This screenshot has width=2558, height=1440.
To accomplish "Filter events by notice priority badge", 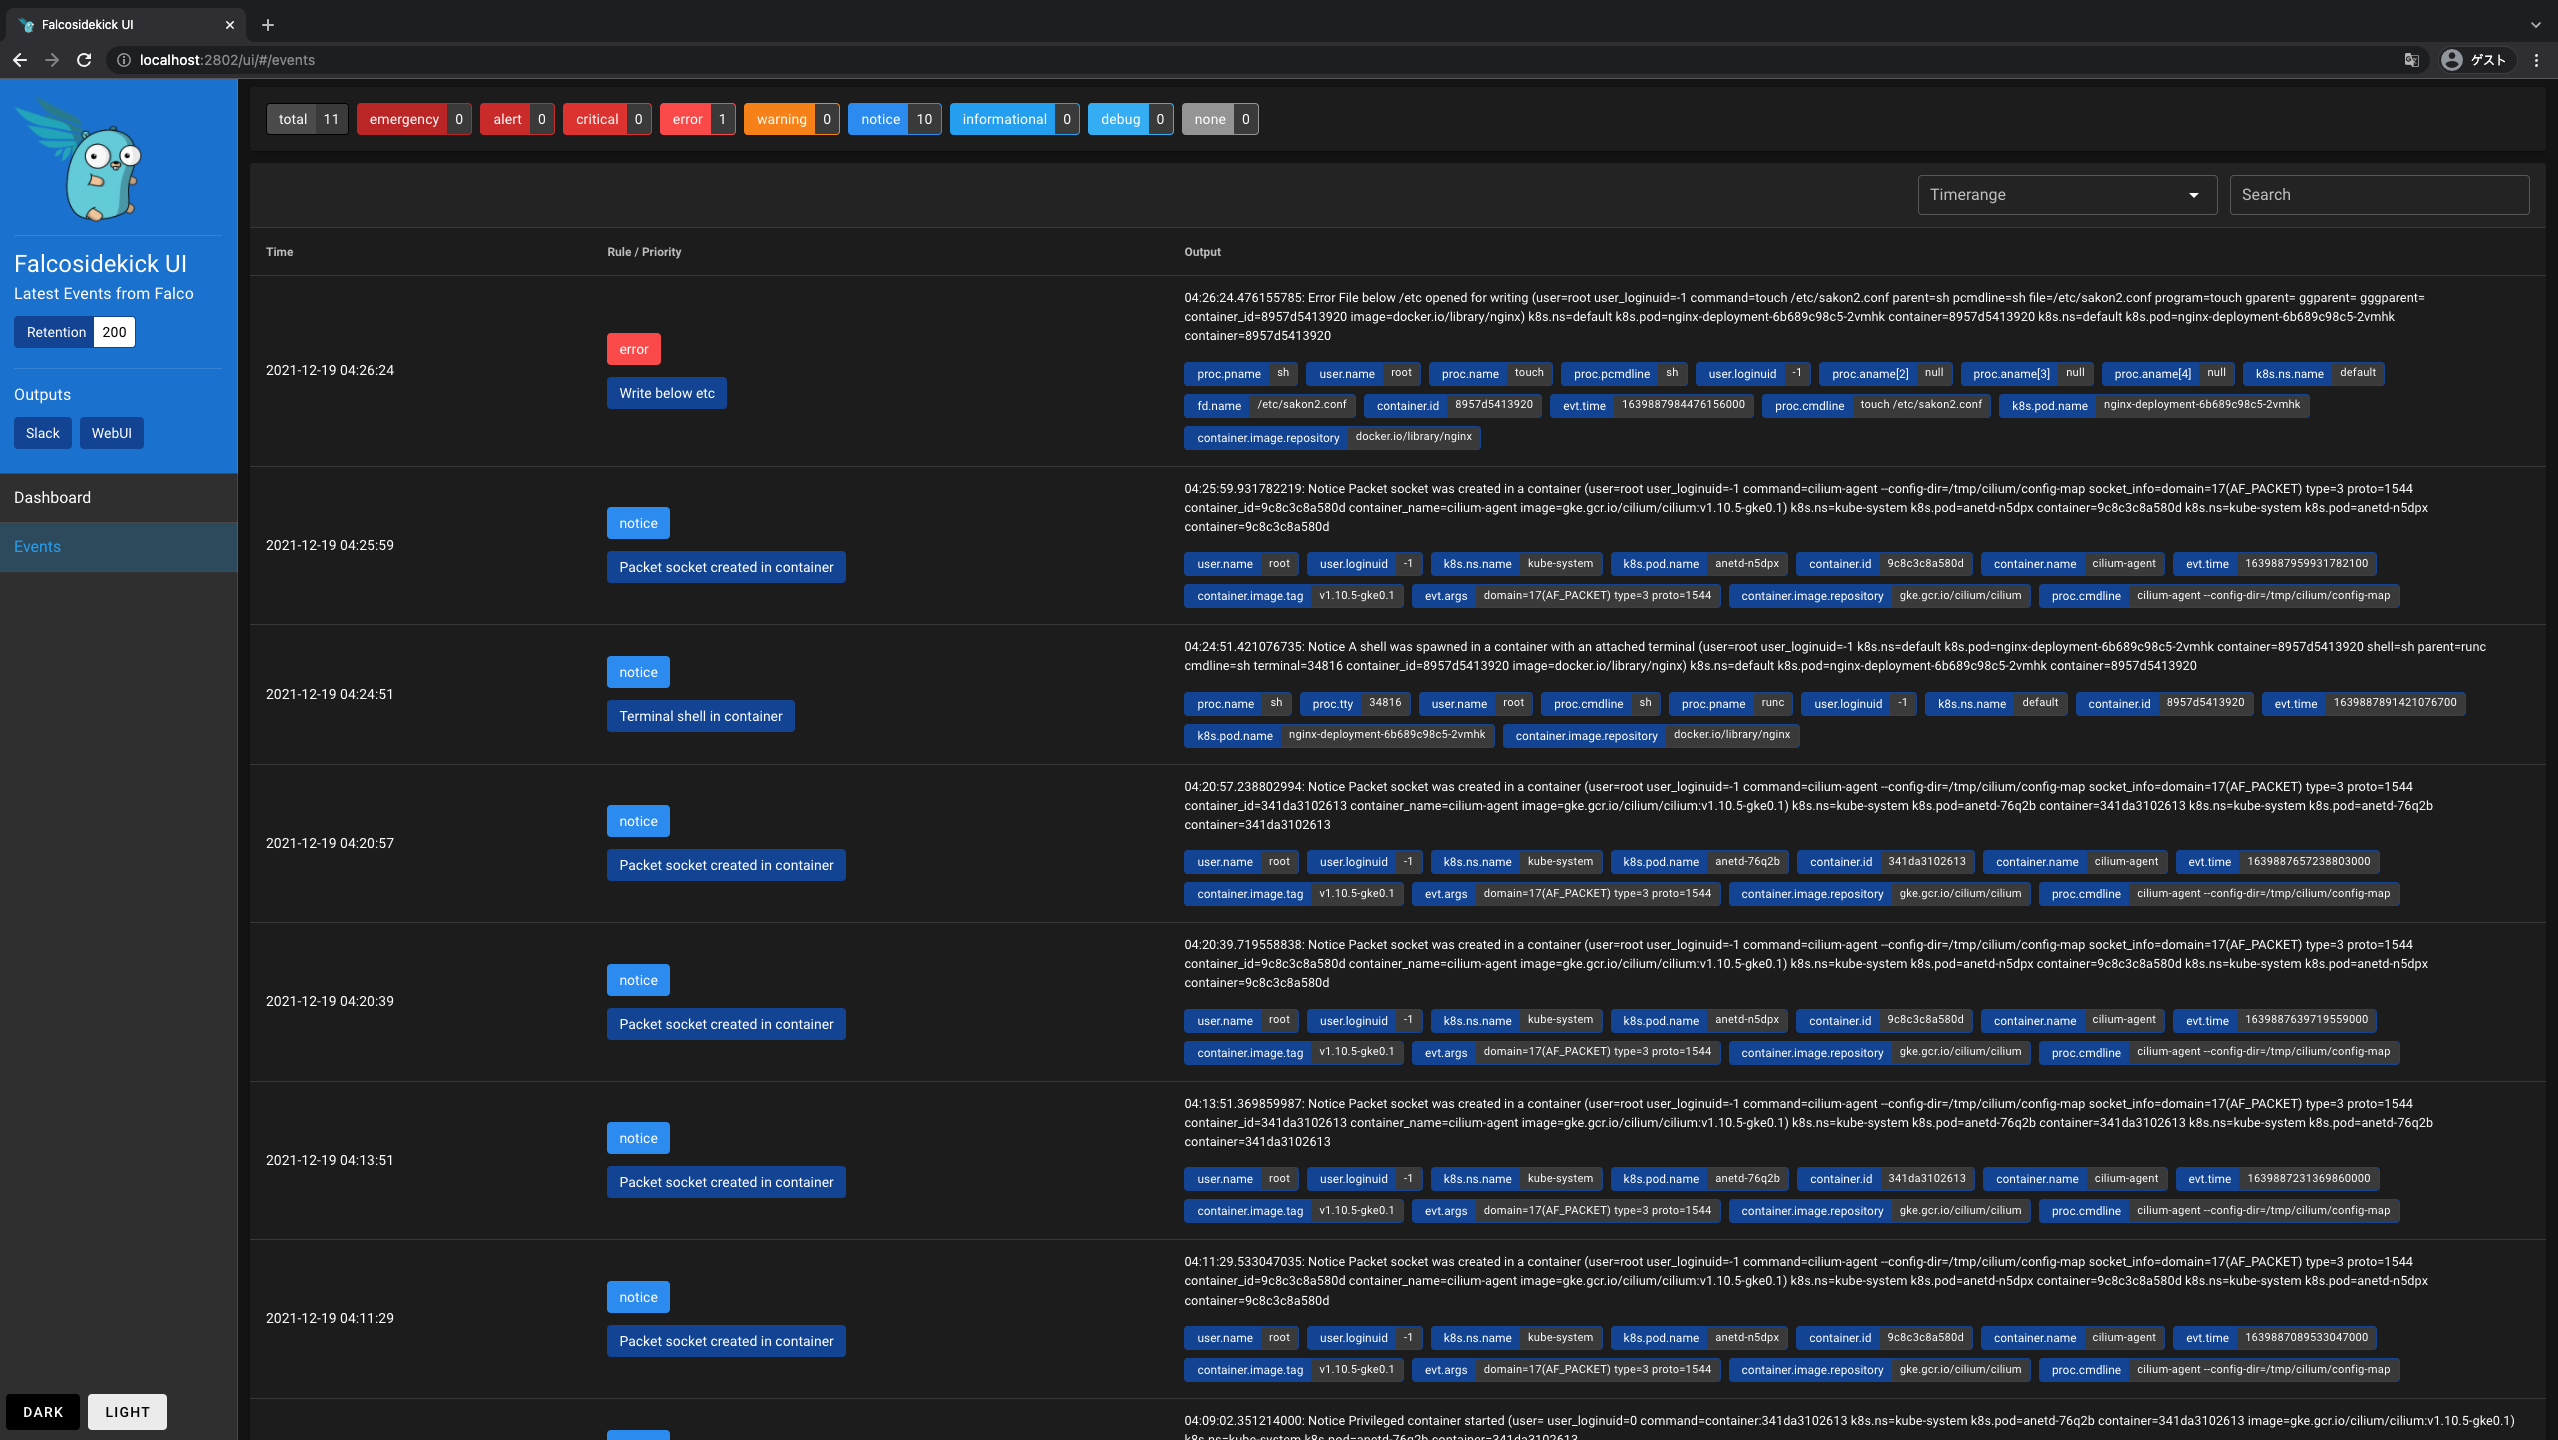I will click(893, 119).
